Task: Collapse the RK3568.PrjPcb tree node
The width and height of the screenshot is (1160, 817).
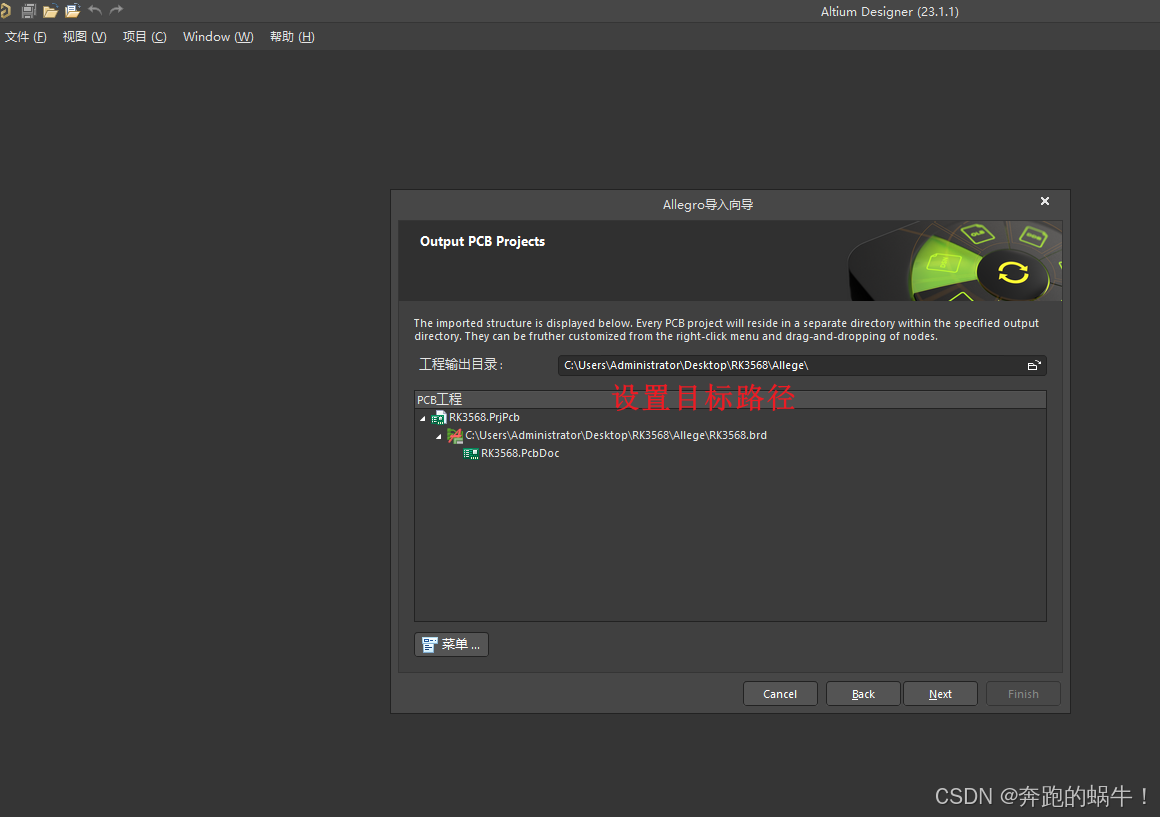Action: tap(422, 418)
